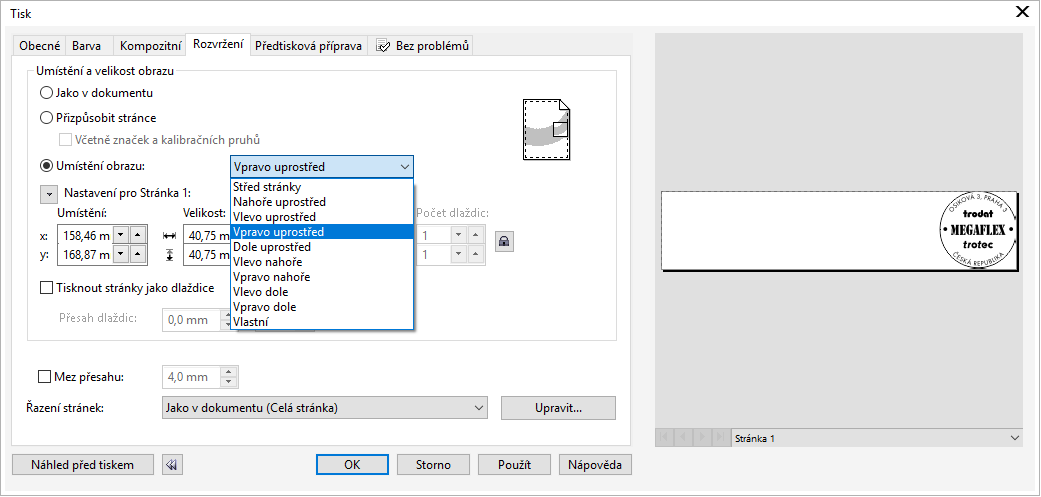Toggle the 'Mez přesahu' checkbox
The image size is (1041, 497).
click(x=43, y=377)
